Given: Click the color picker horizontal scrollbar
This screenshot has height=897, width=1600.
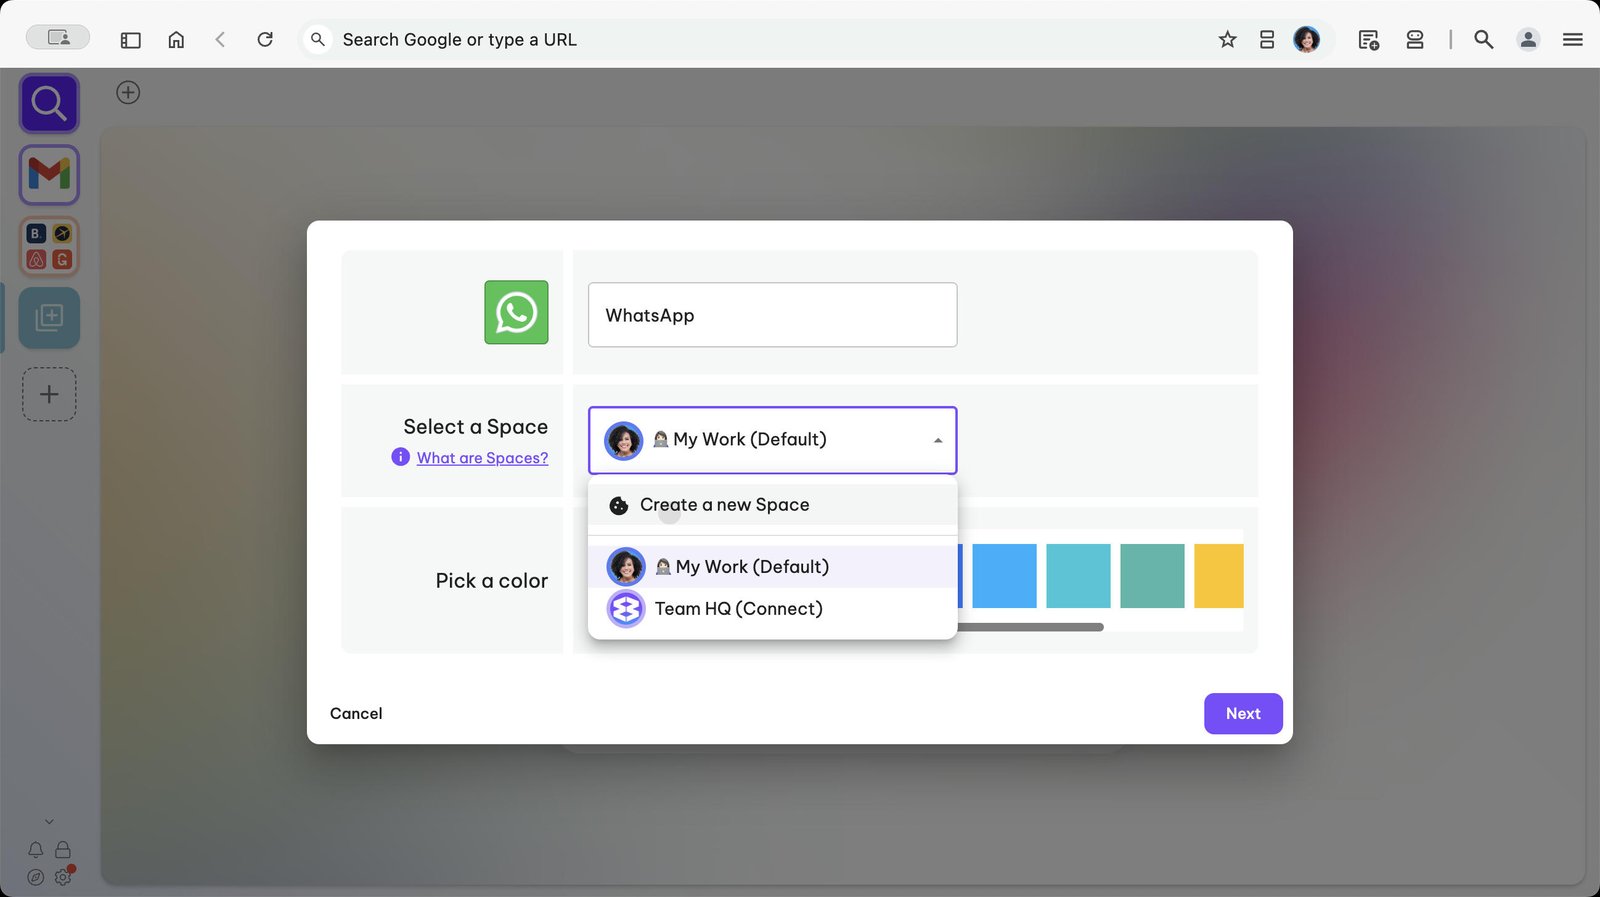Looking at the screenshot, I should pyautogui.click(x=1030, y=627).
